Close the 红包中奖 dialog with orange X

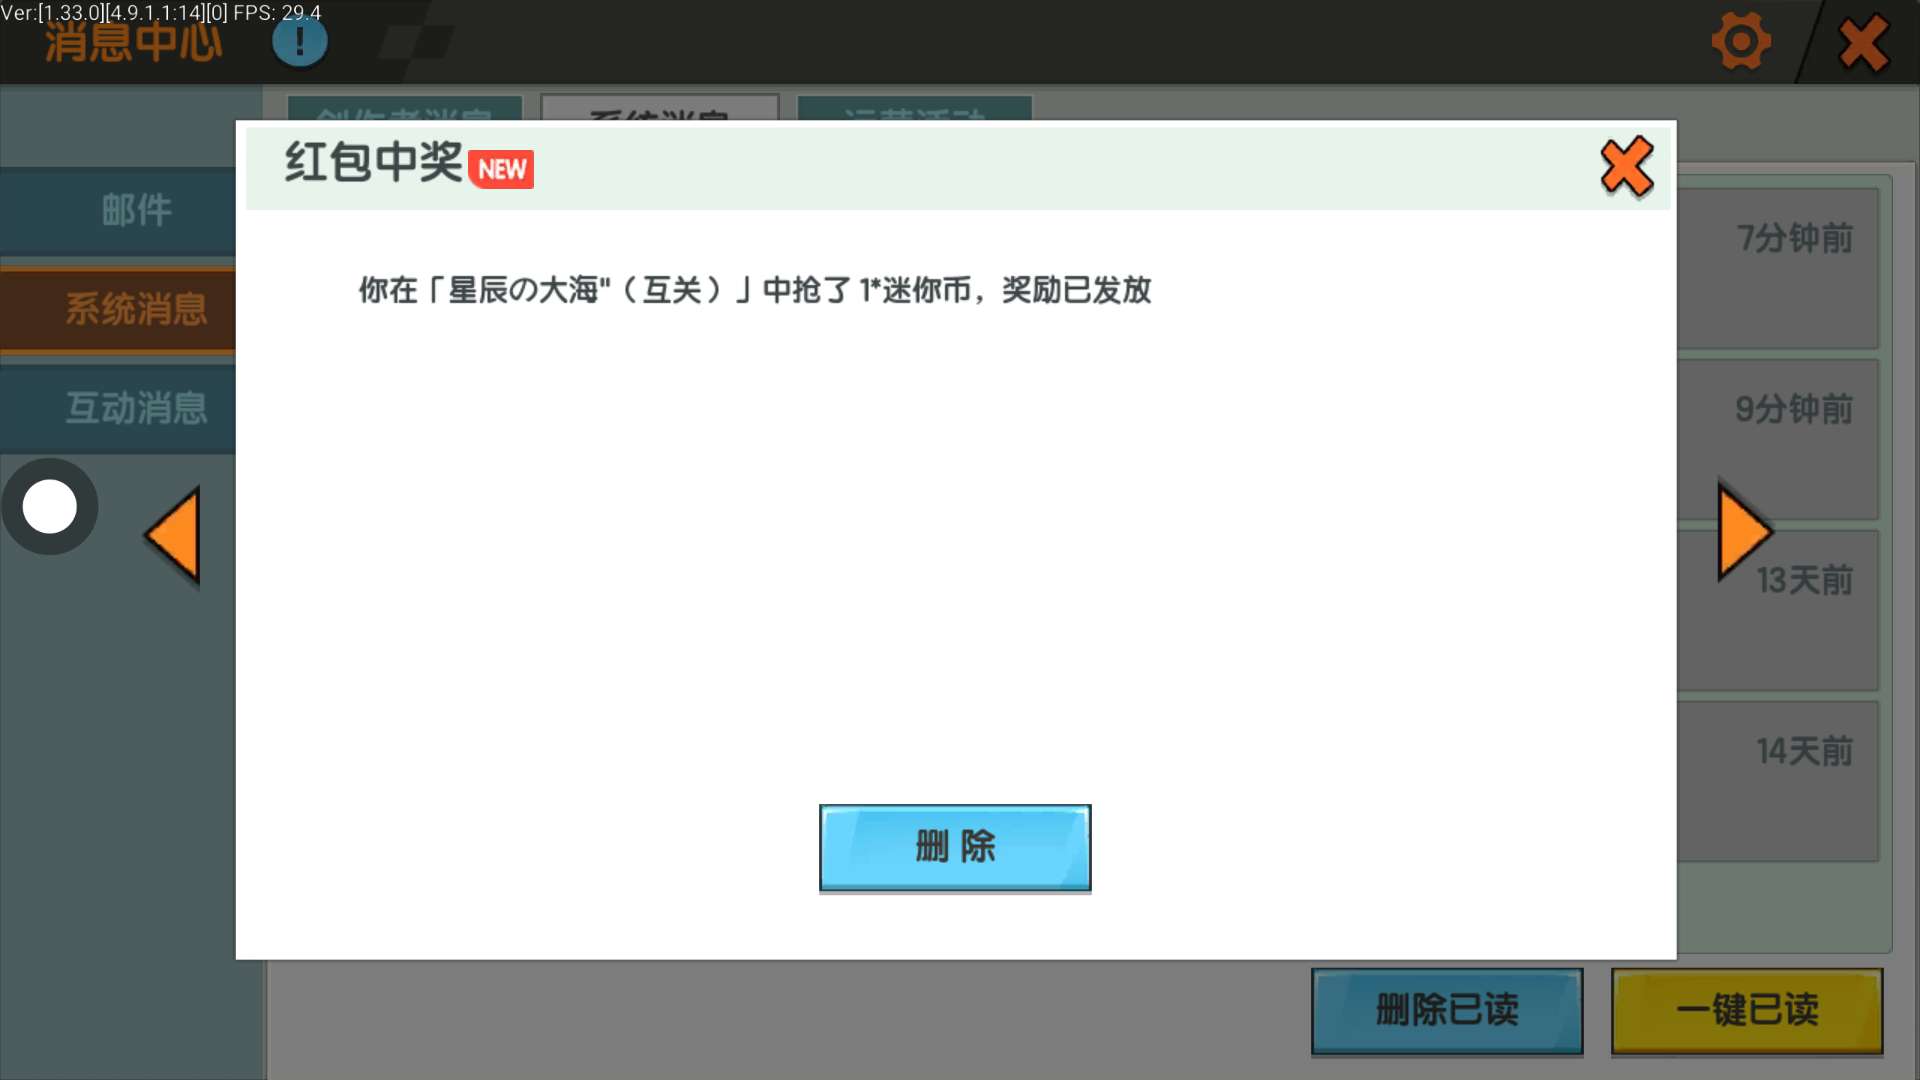tap(1626, 167)
